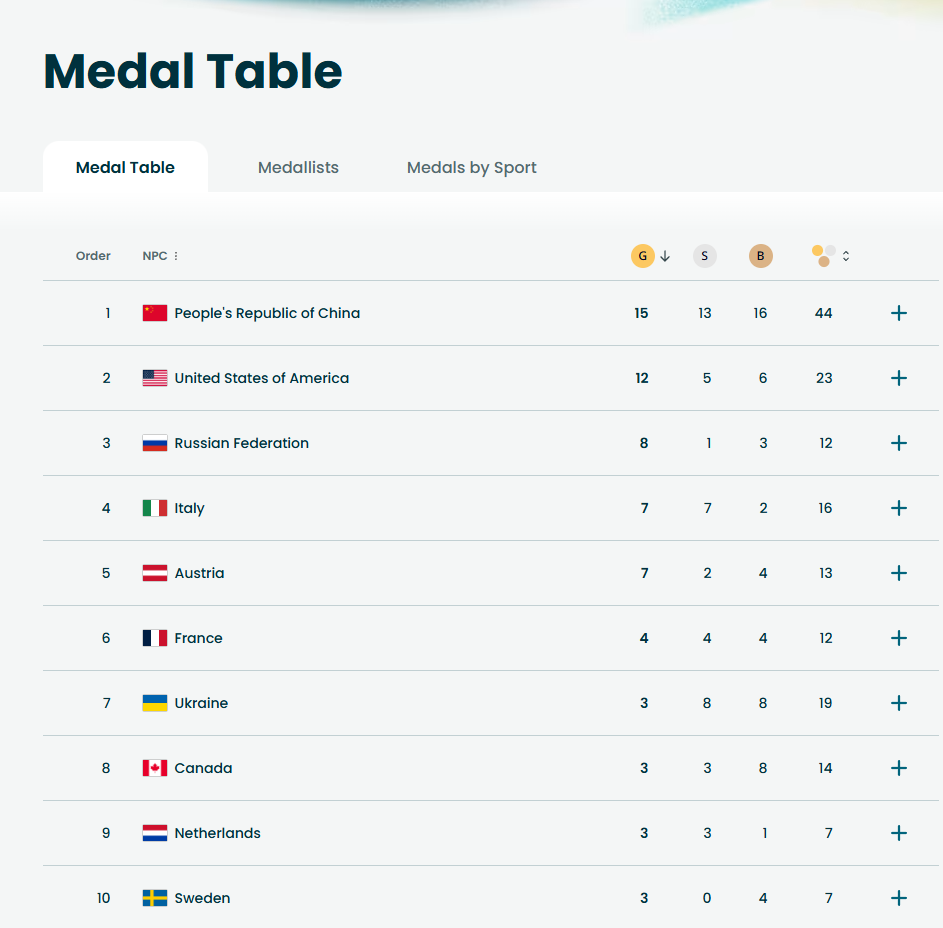Expand the Austria medal row
The image size is (943, 928).
coord(898,572)
